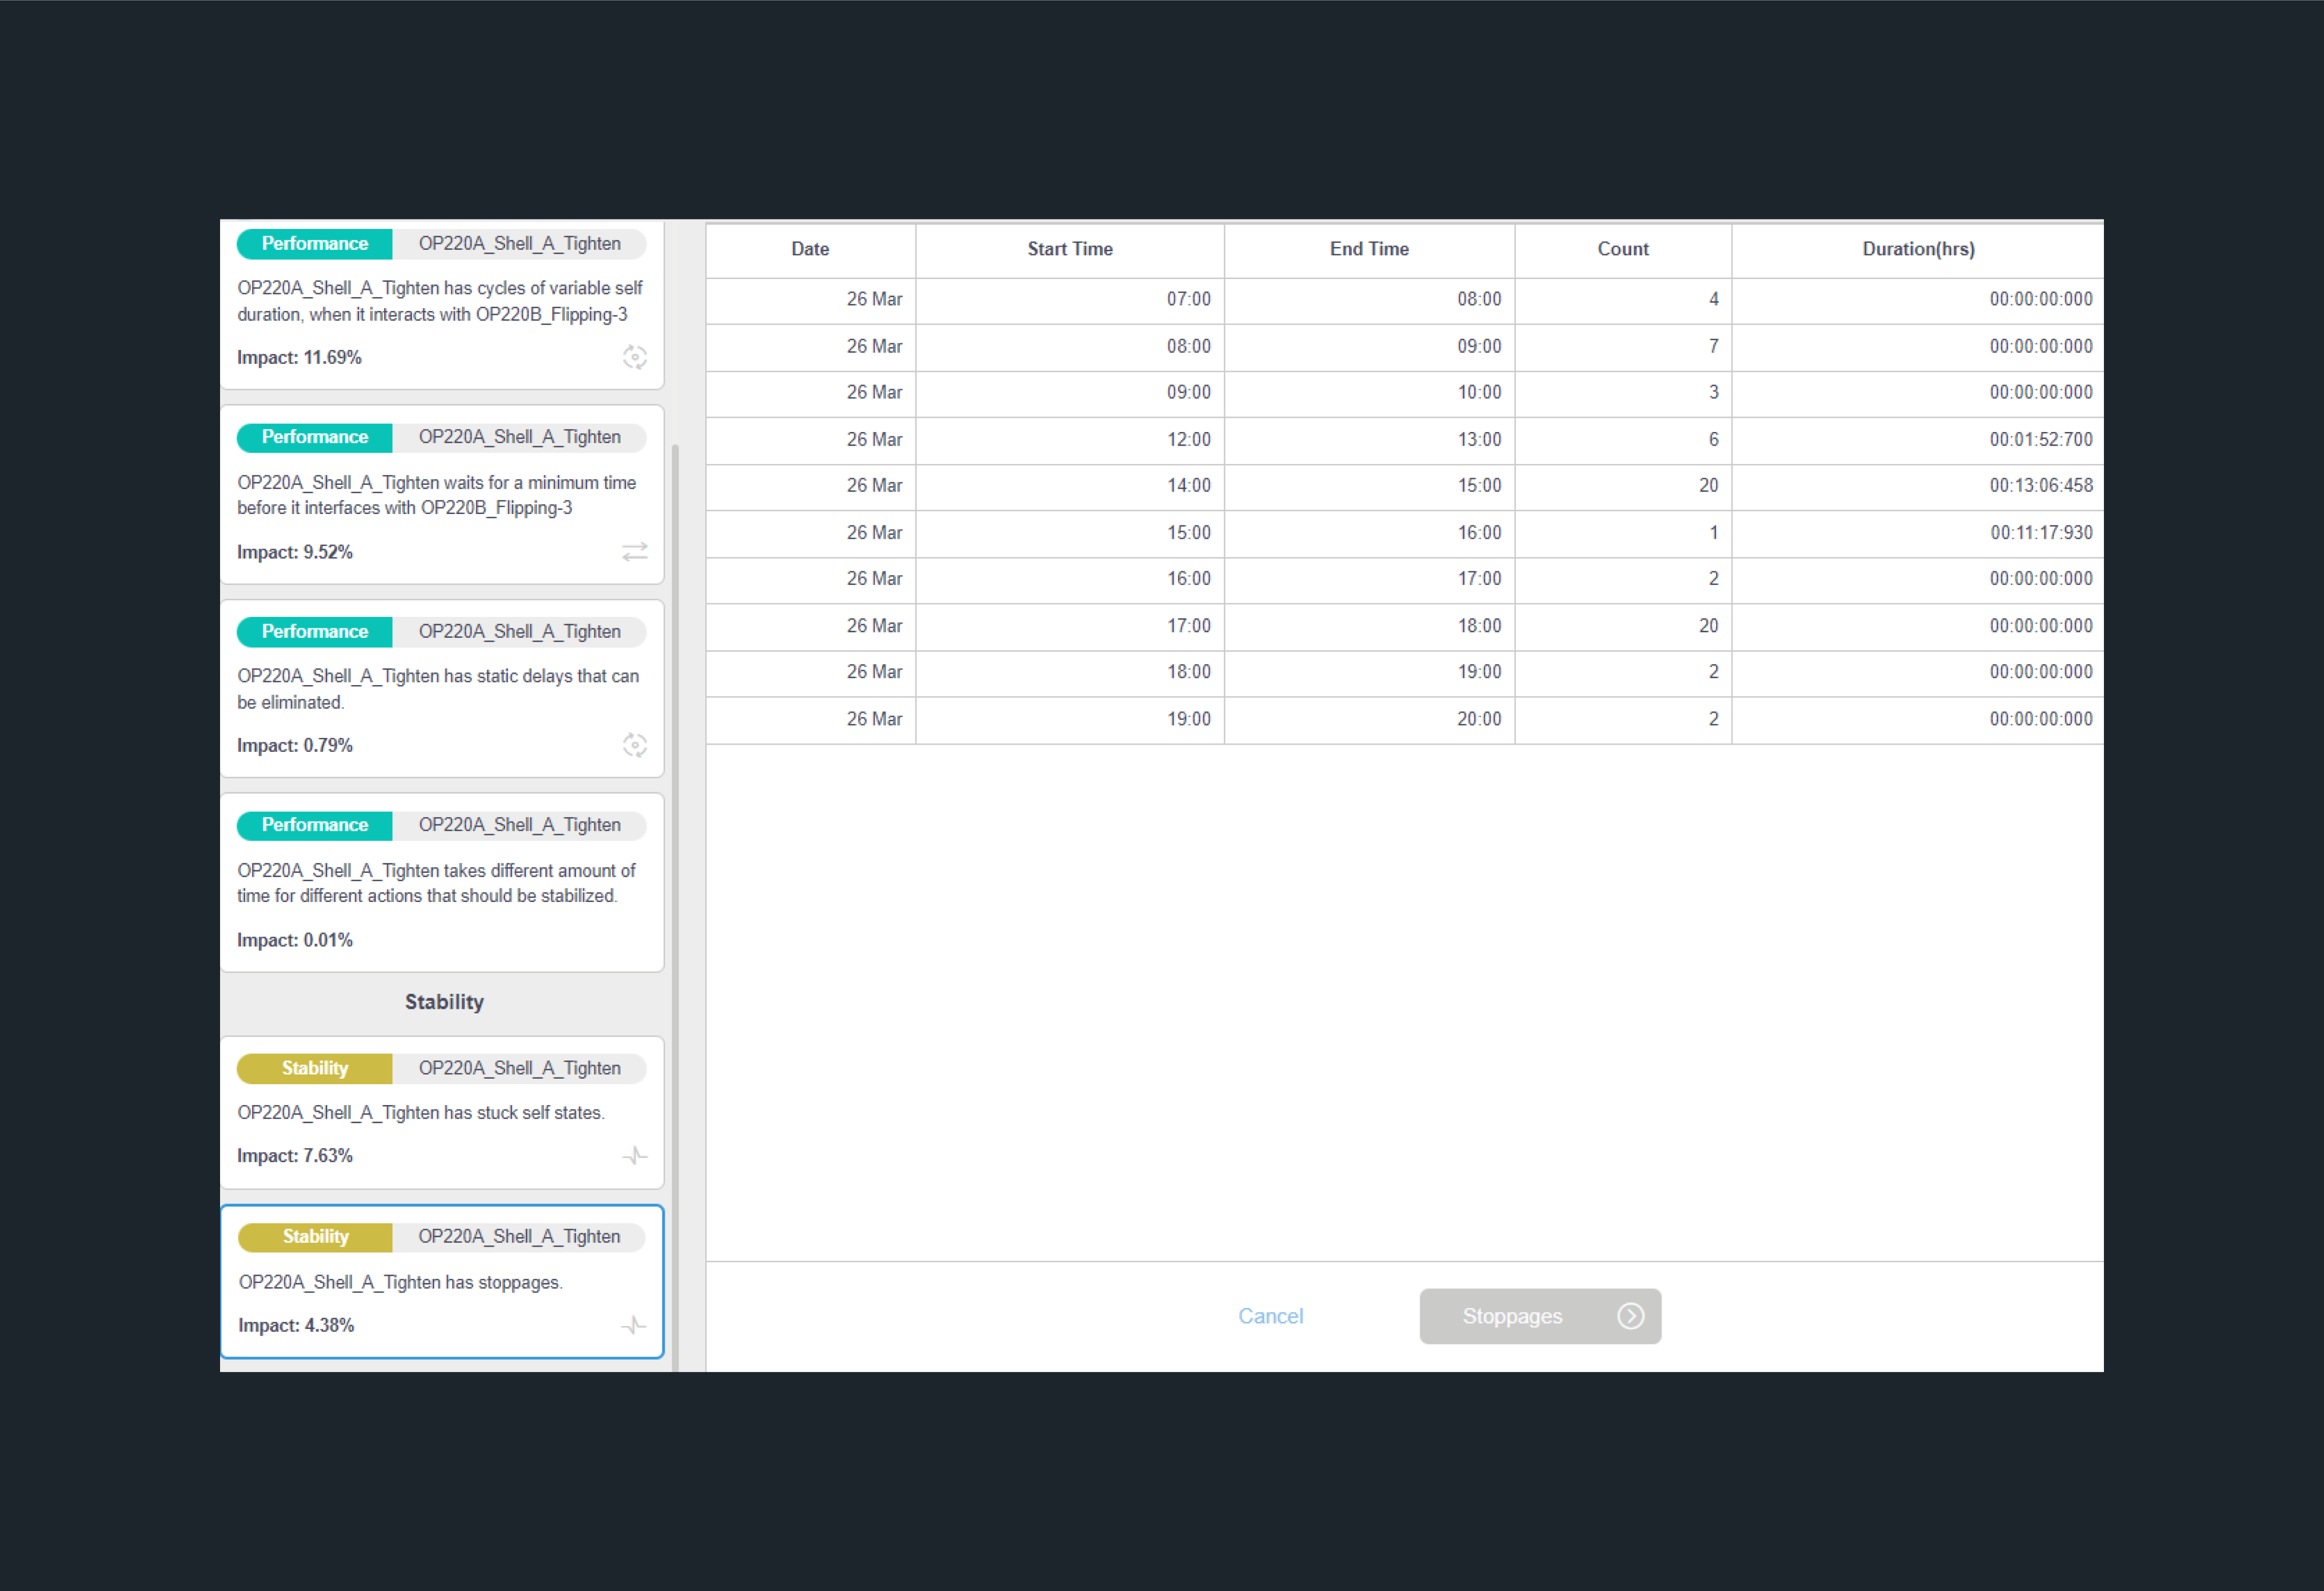Click the End Time column header
This screenshot has height=1591, width=2324.
pos(1369,250)
